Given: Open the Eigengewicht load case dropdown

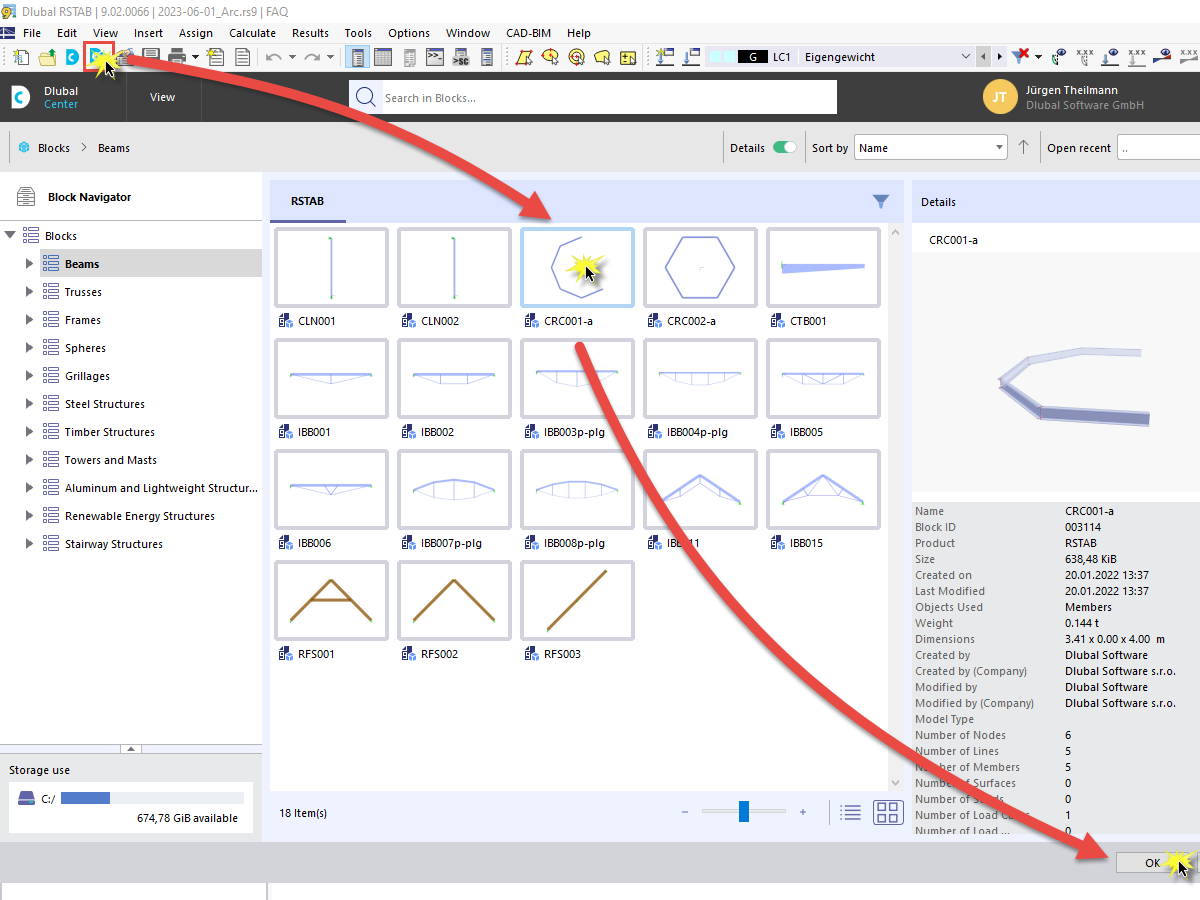Looking at the screenshot, I should (x=965, y=56).
